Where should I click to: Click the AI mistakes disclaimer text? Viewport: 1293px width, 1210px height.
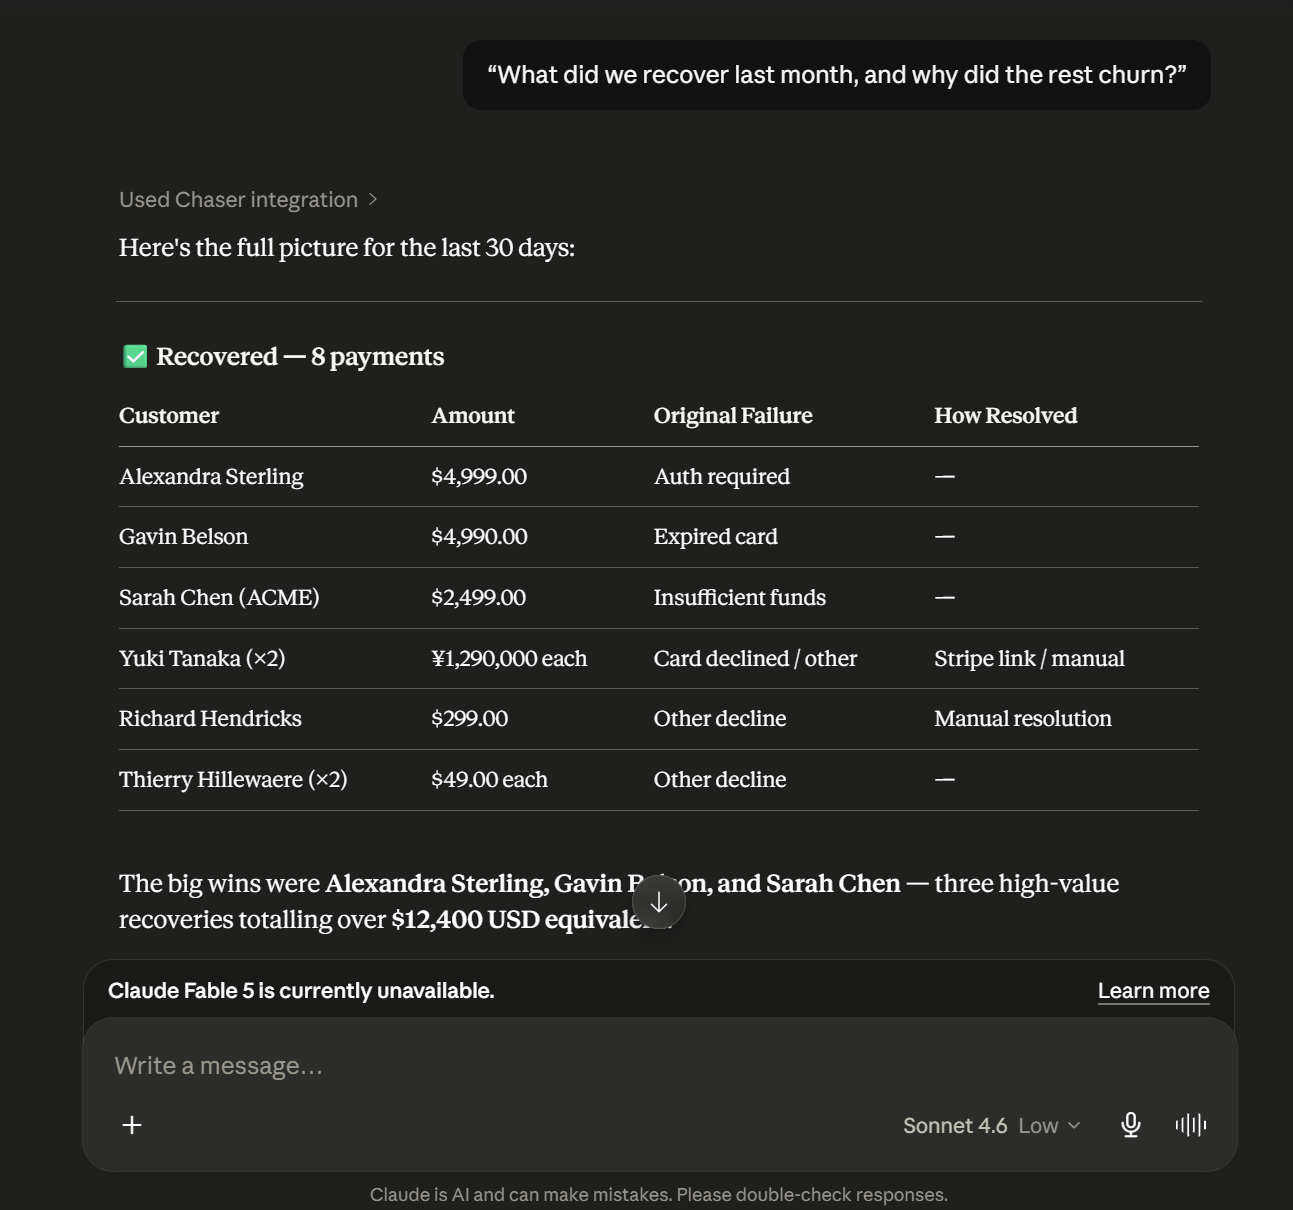659,1195
